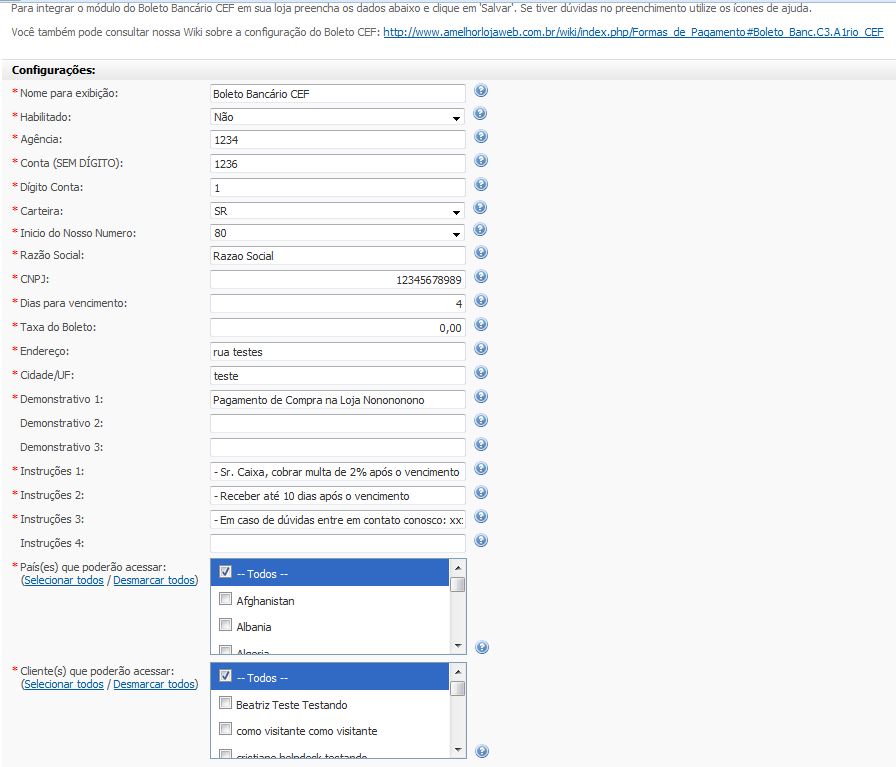Click scroll down arrow in clients list
Image resolution: width=896 pixels, height=767 pixels.
coord(458,749)
